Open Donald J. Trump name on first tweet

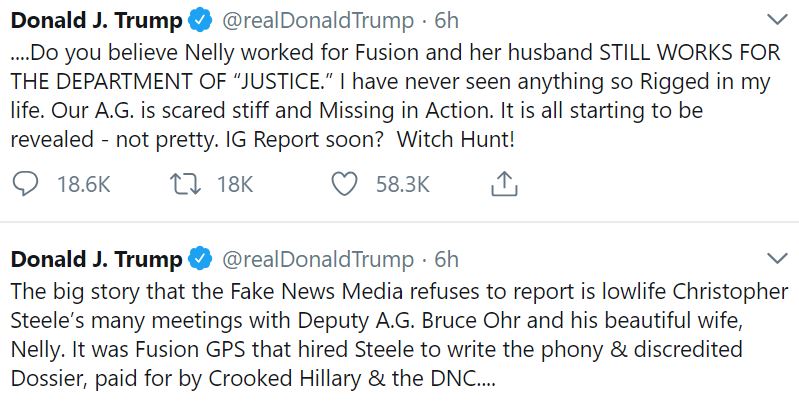point(96,20)
